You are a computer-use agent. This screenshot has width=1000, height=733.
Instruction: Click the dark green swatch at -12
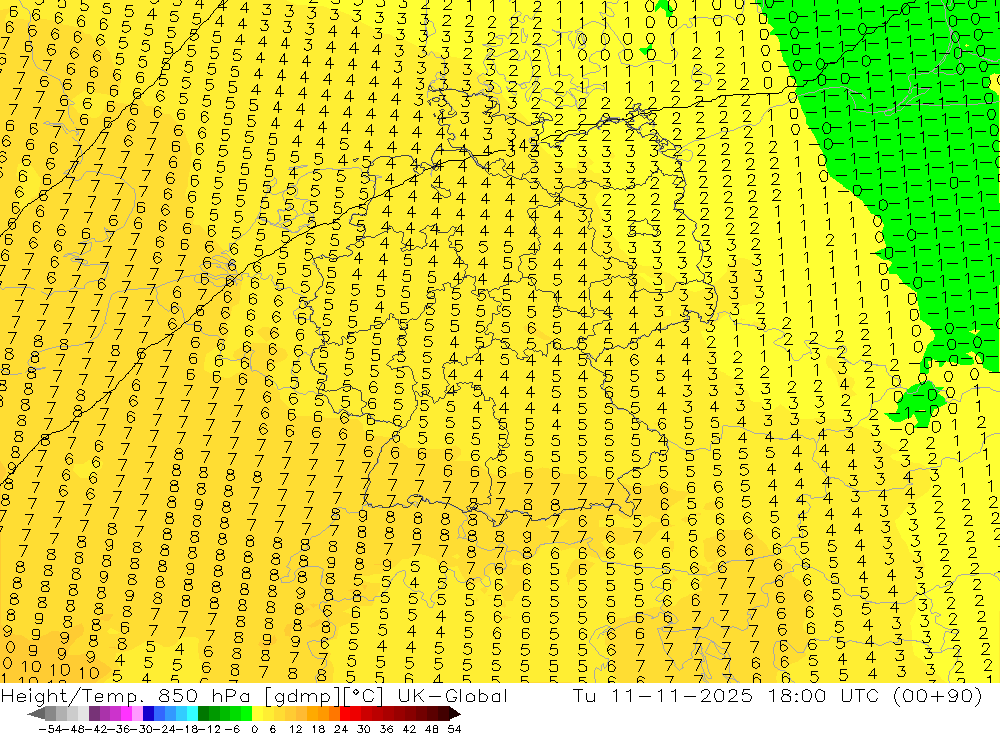click(203, 714)
